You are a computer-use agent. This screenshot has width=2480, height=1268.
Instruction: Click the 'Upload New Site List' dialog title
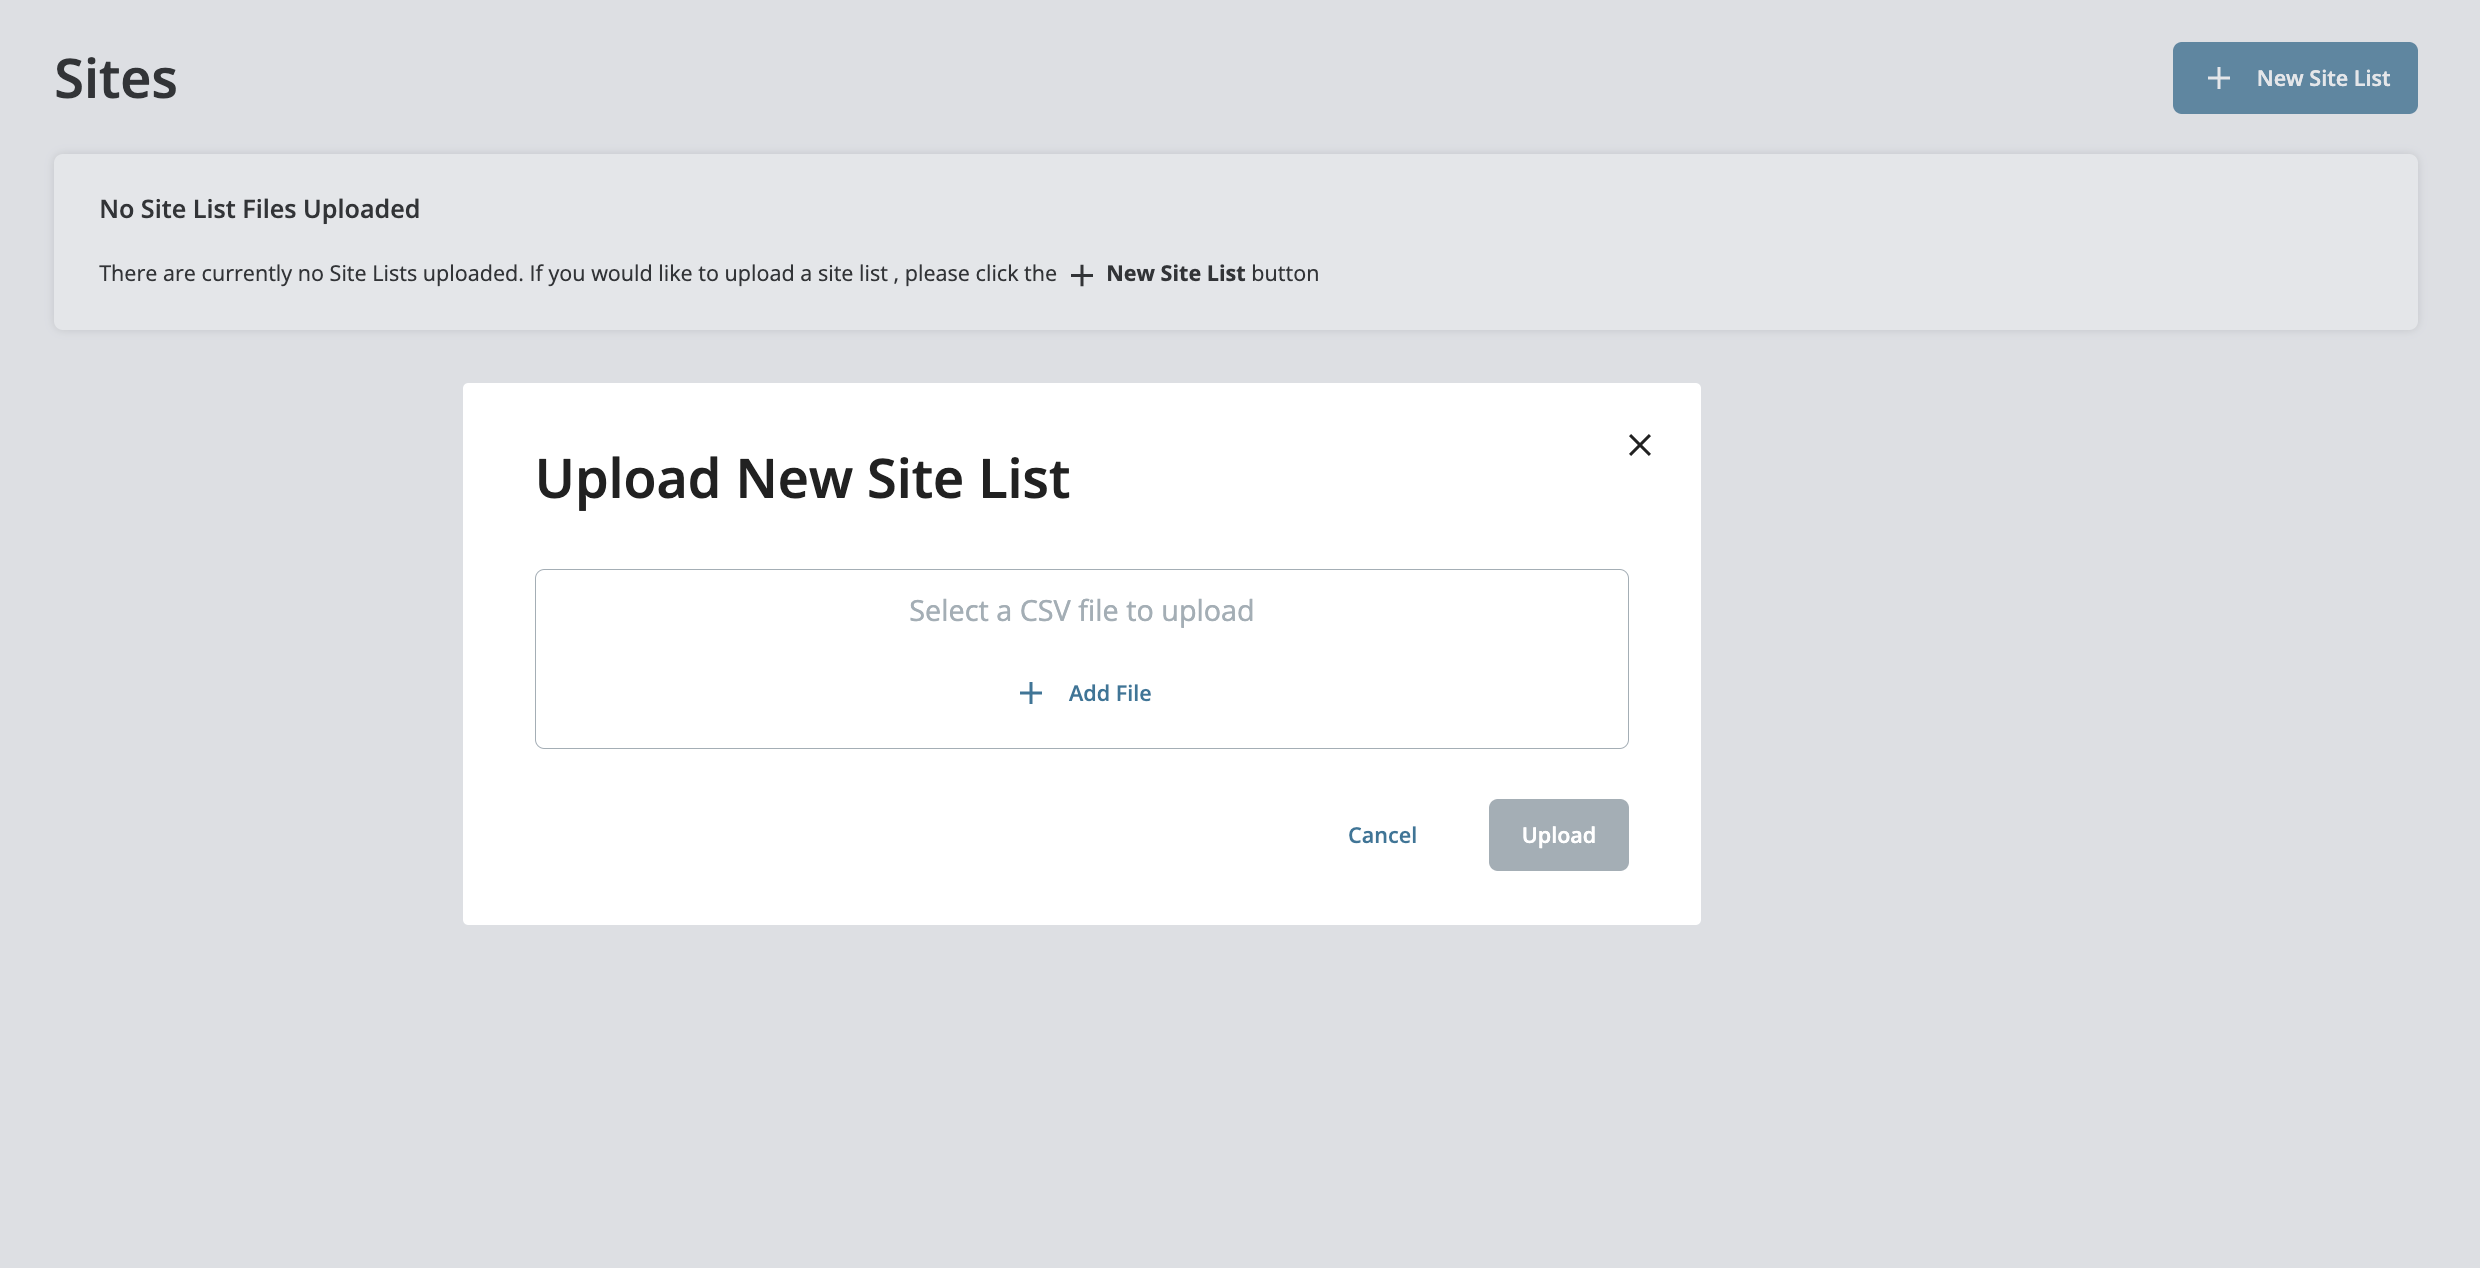tap(803, 479)
